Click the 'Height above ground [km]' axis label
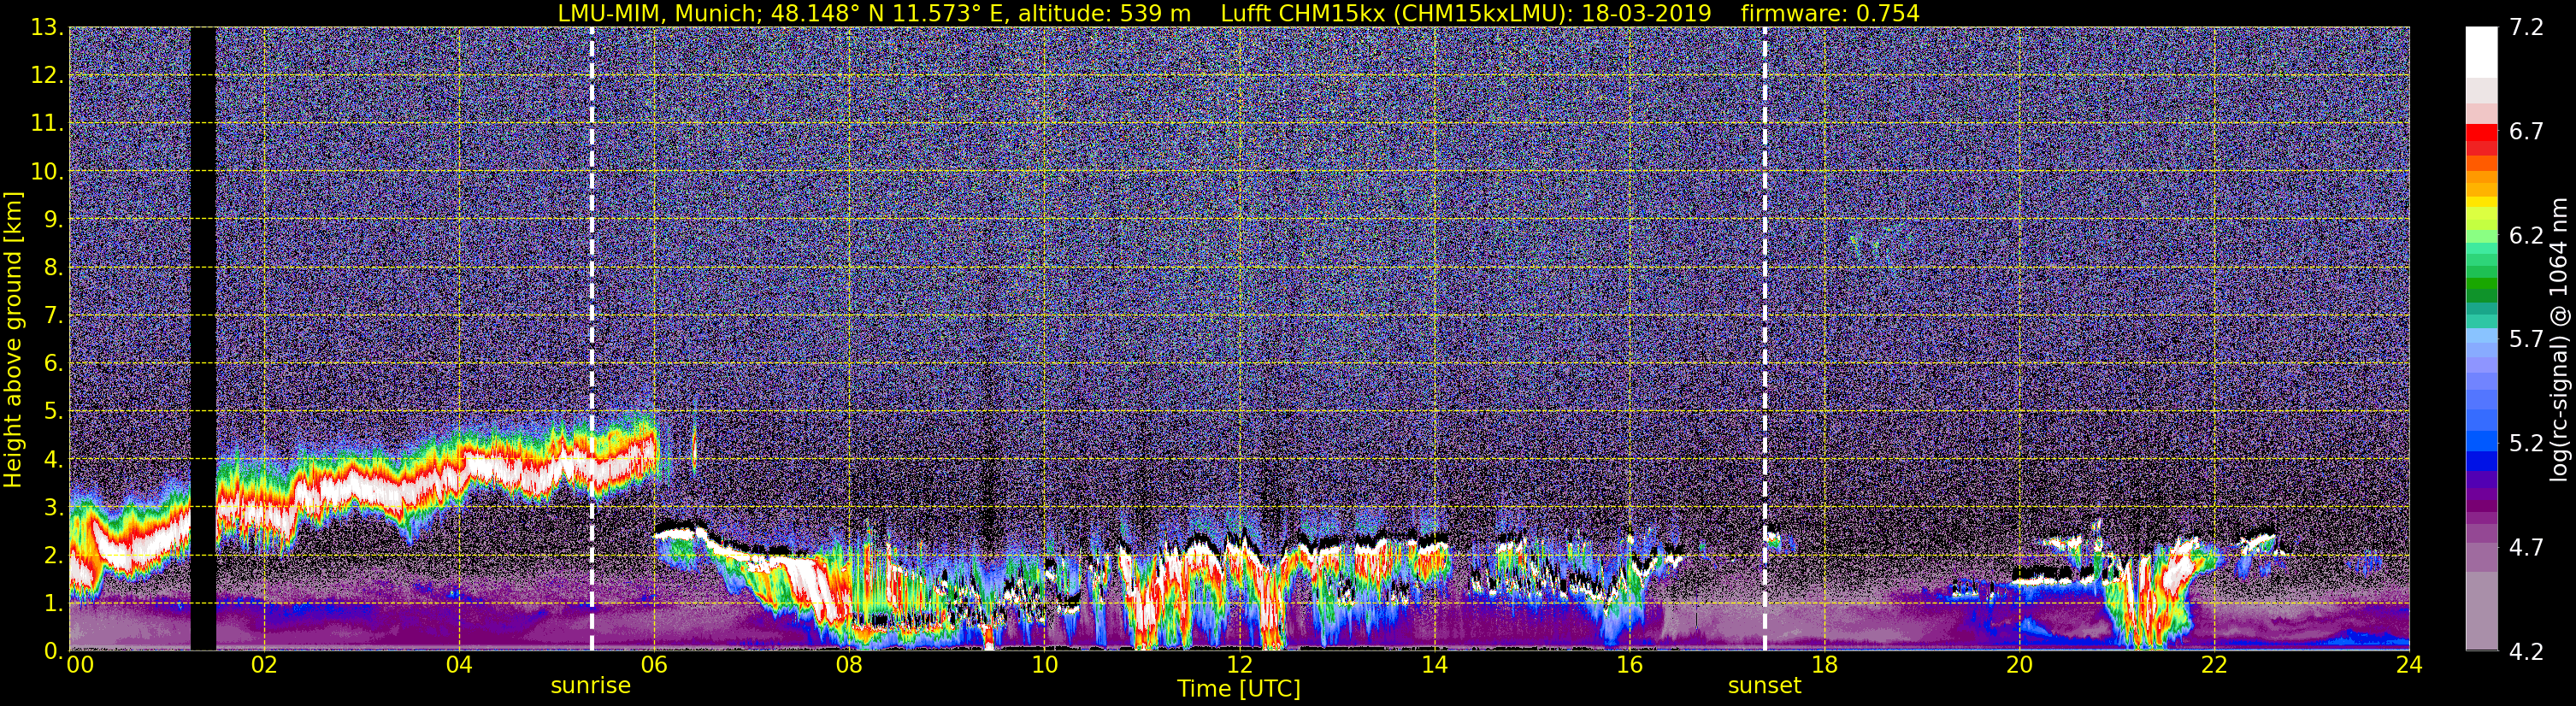The height and width of the screenshot is (706, 2576). tap(13, 339)
